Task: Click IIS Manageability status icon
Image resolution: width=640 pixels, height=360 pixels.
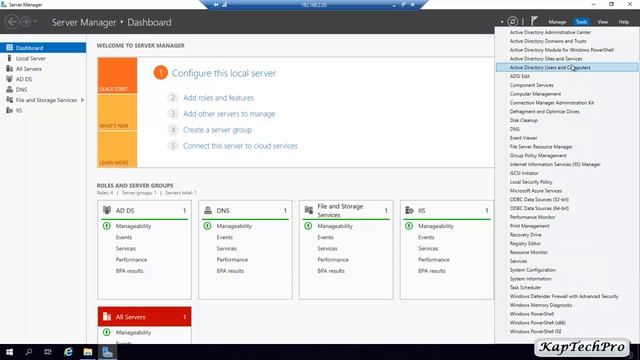Action: coord(409,226)
